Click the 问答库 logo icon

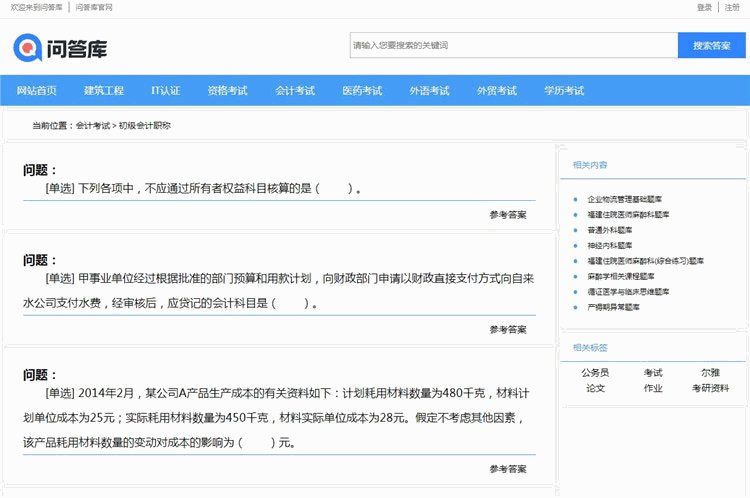[27, 47]
